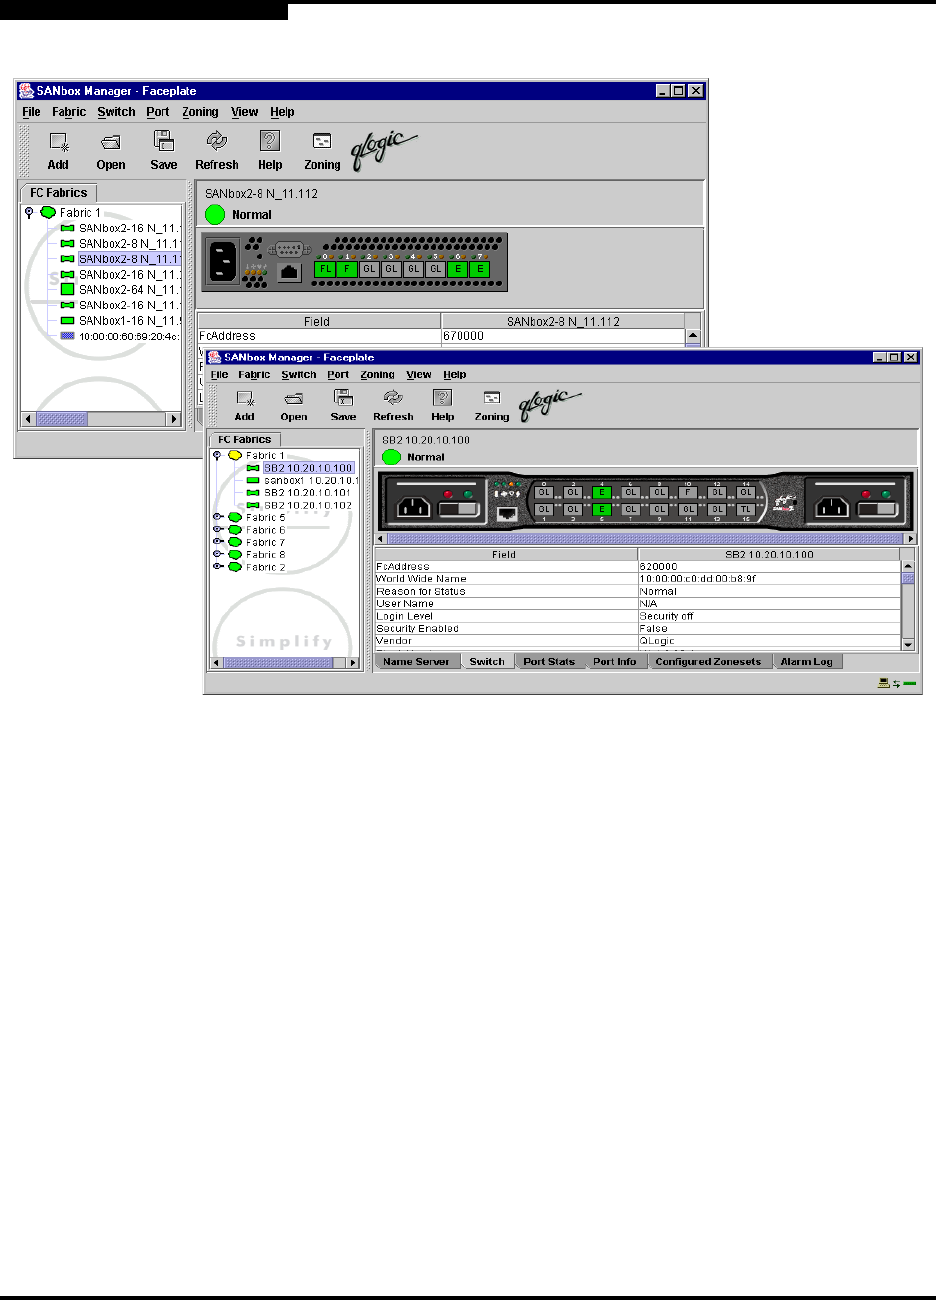The image size is (936, 1300).
Task: Open the Switch menu in the rear window
Action: click(x=116, y=112)
